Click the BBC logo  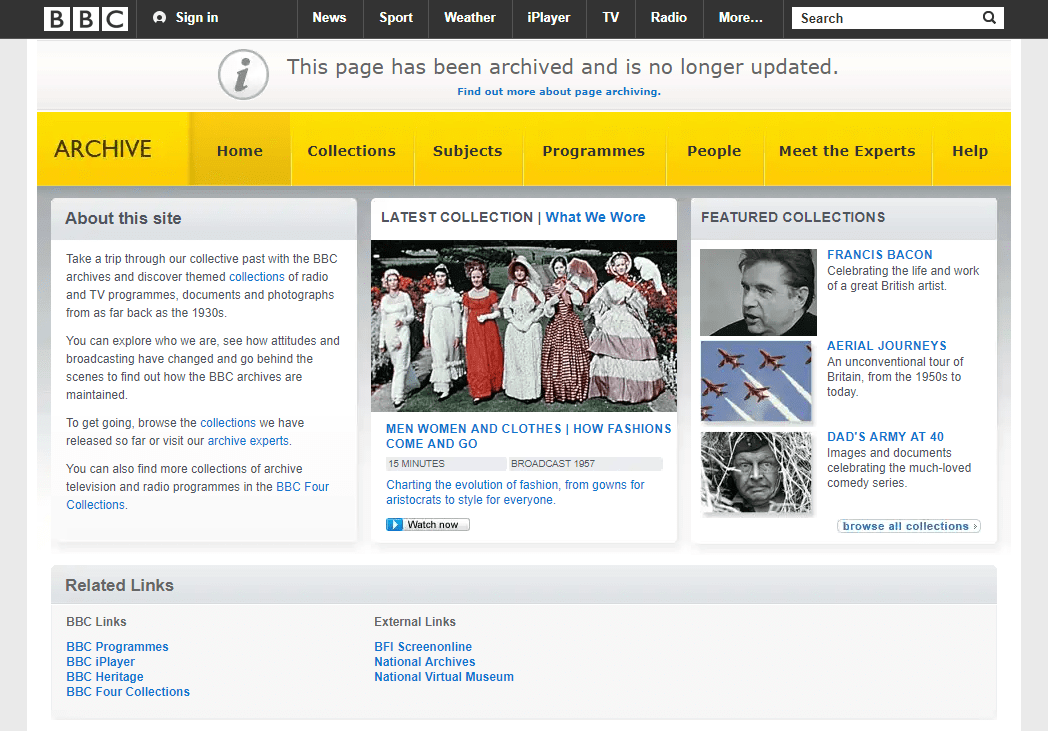point(86,19)
